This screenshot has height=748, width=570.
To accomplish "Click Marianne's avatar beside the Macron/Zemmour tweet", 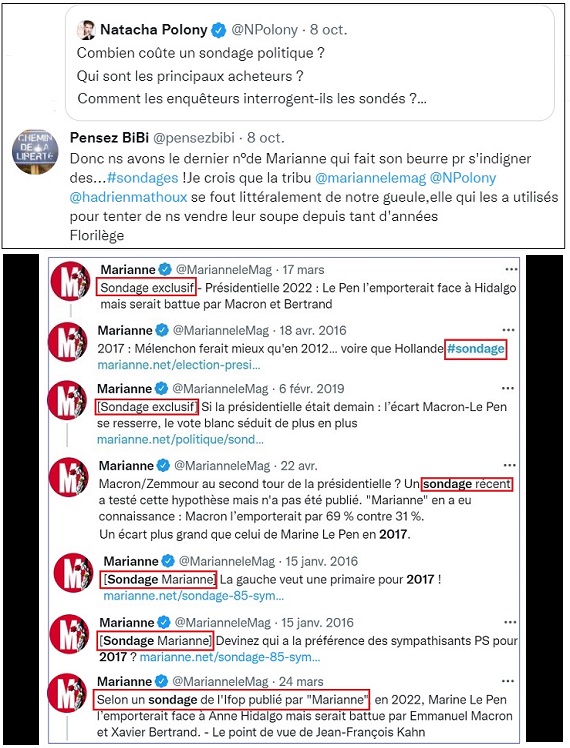I will click(69, 477).
